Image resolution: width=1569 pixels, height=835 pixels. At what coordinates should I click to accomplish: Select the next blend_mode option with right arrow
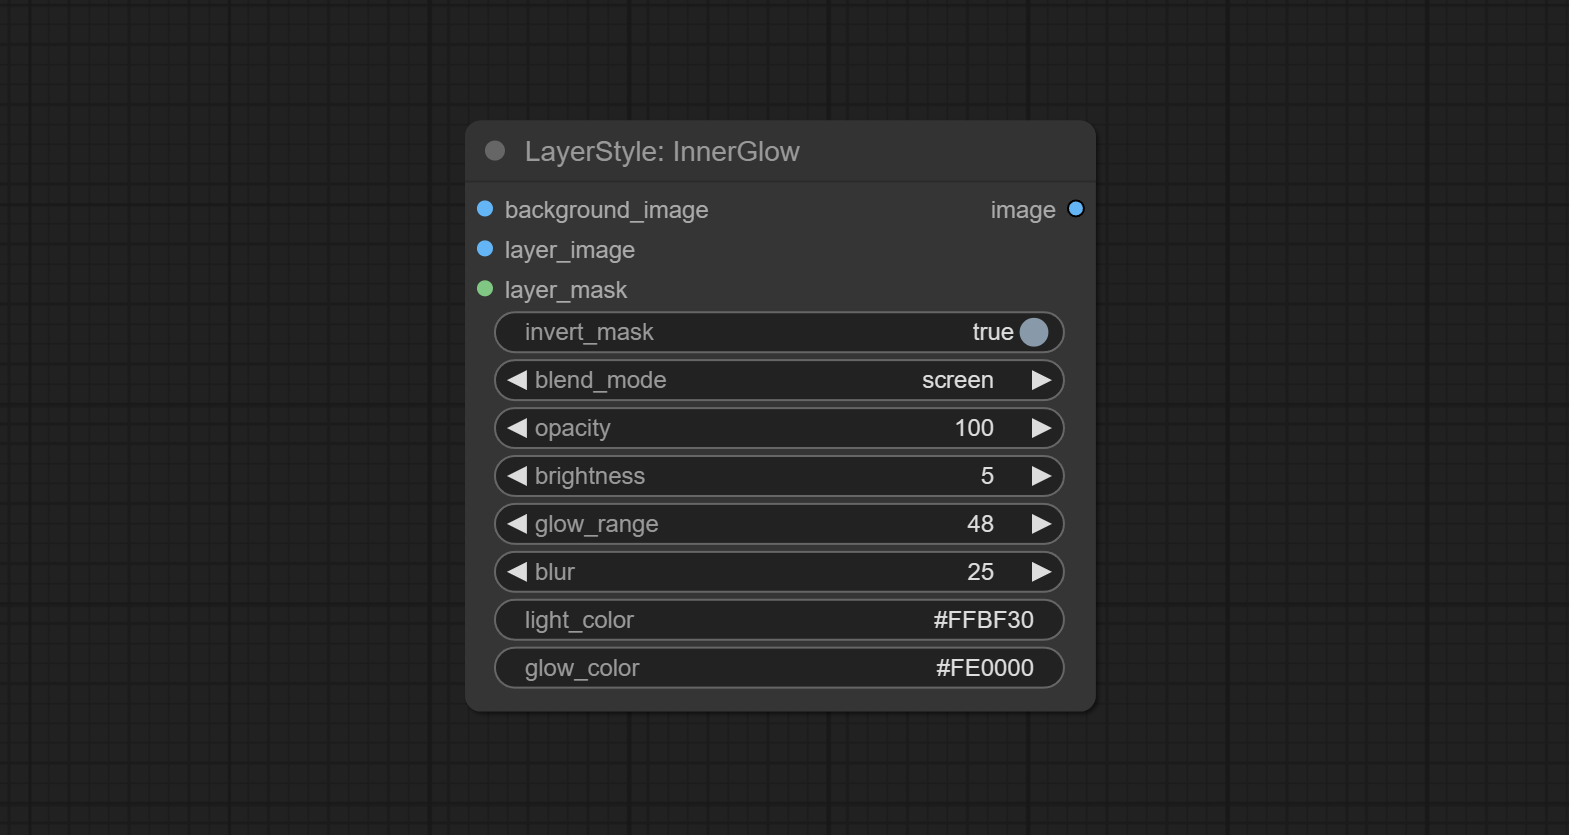(1041, 380)
